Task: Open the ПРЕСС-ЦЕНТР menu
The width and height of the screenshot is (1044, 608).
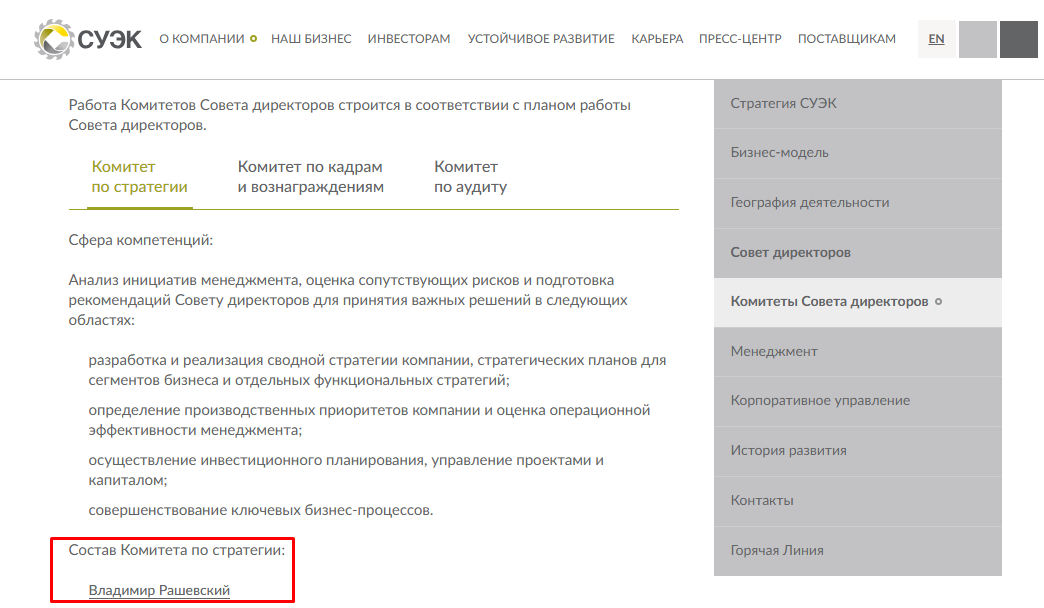Action: coord(740,39)
